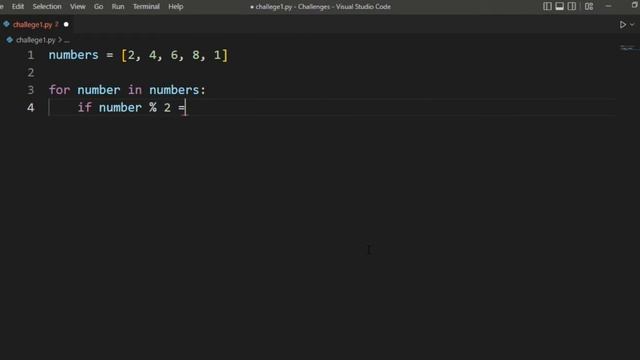Open the Run menu
Viewport: 640px width, 360px height.
(118, 7)
